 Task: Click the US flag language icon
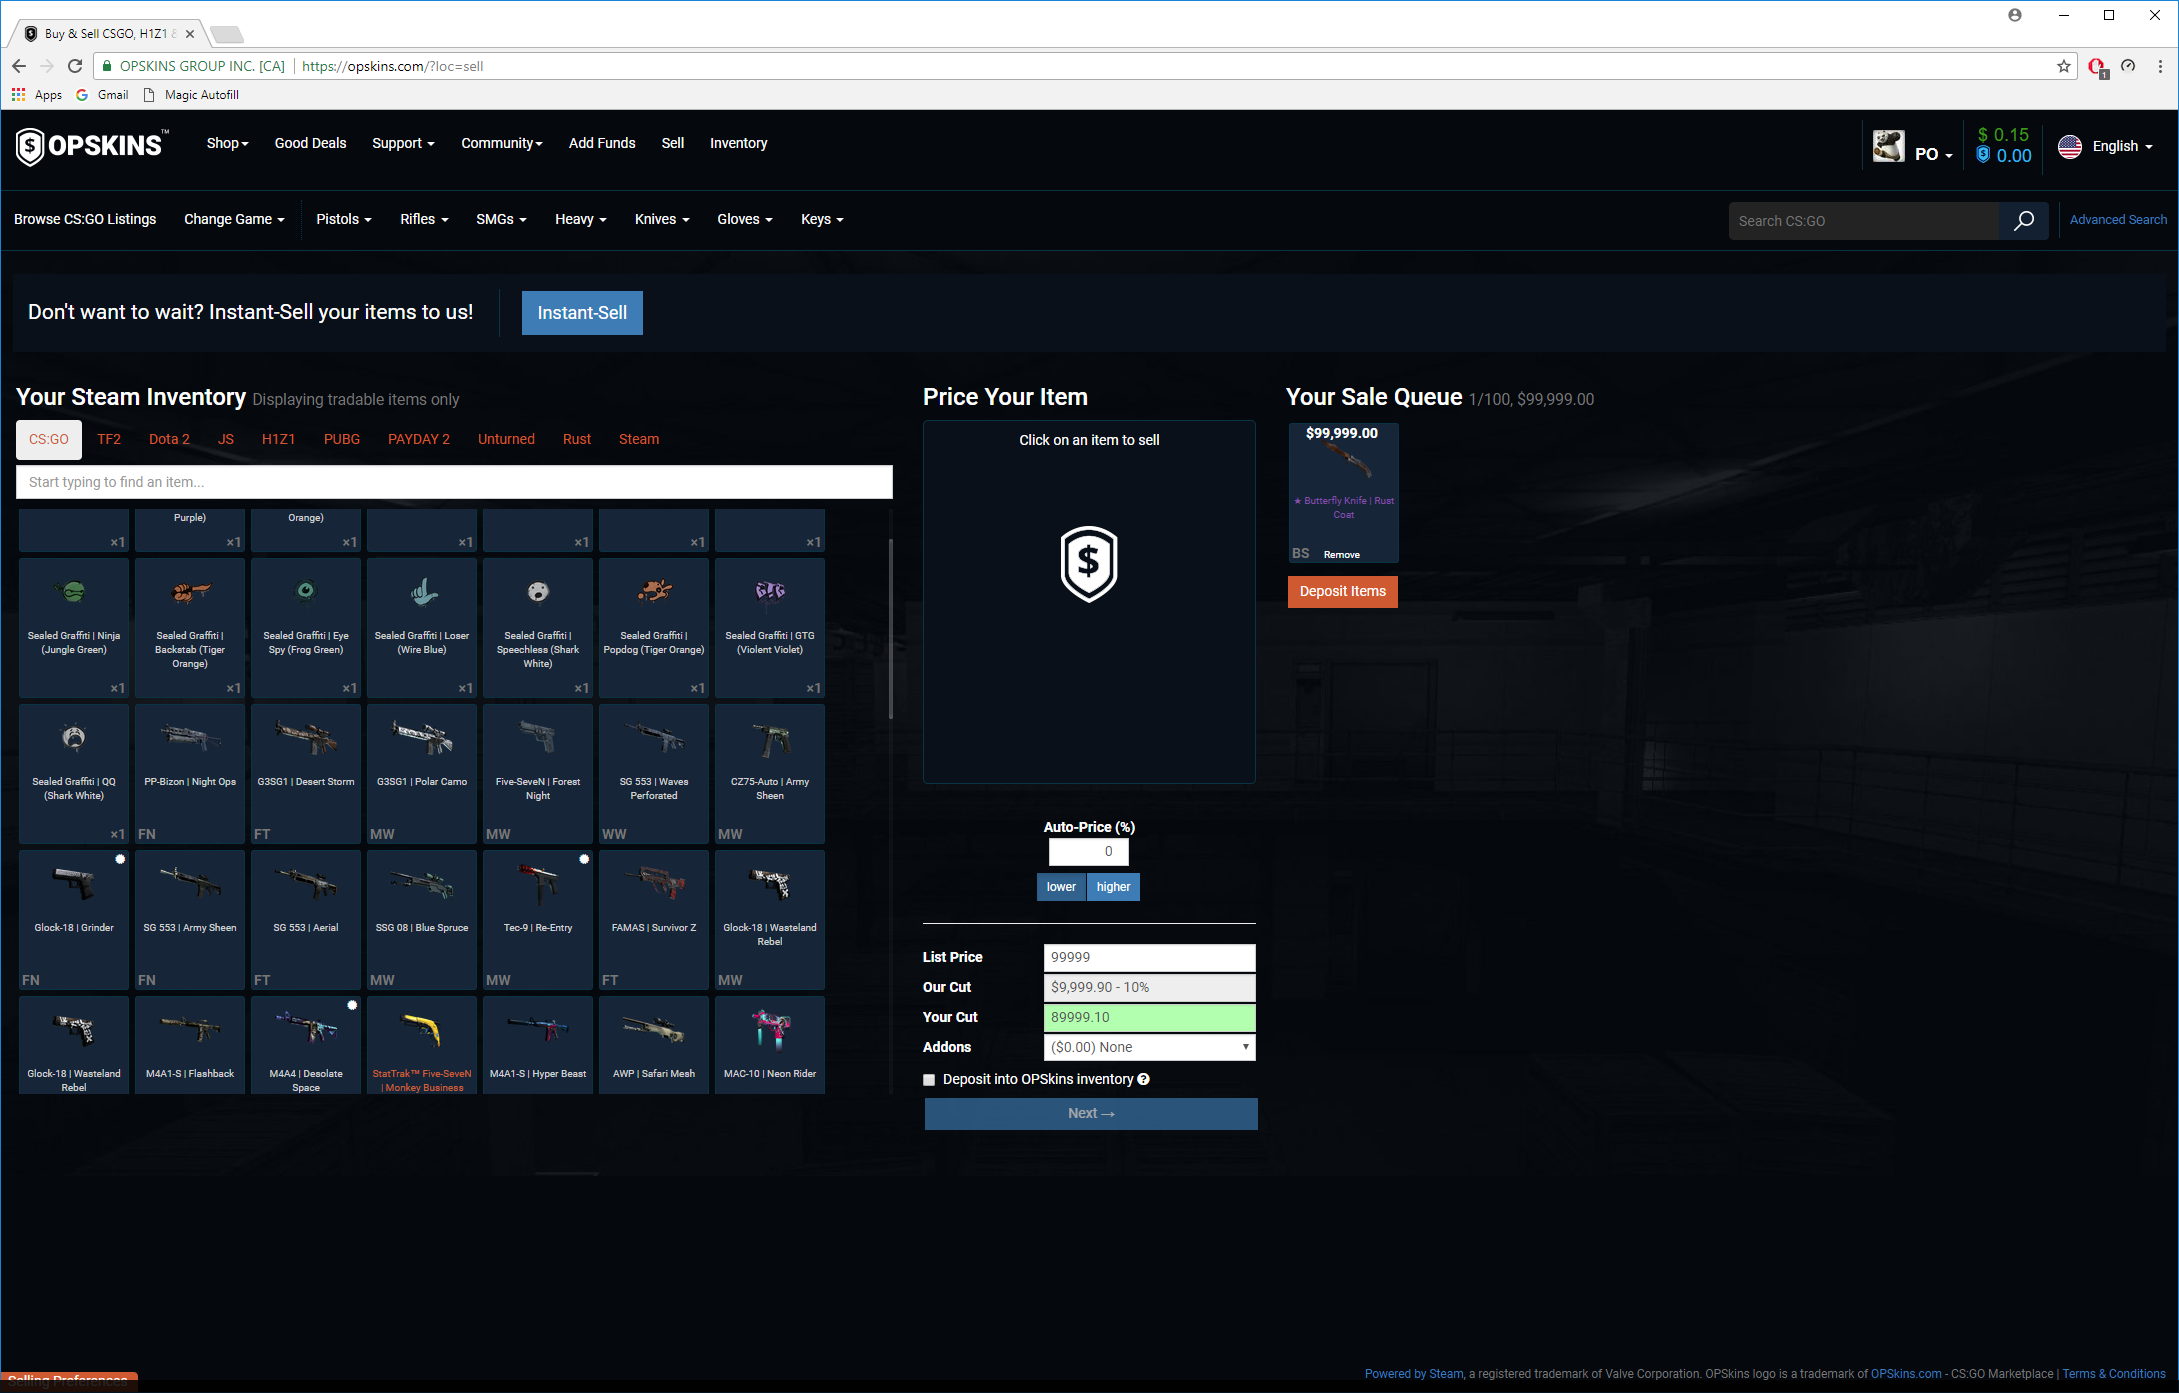click(x=2069, y=146)
